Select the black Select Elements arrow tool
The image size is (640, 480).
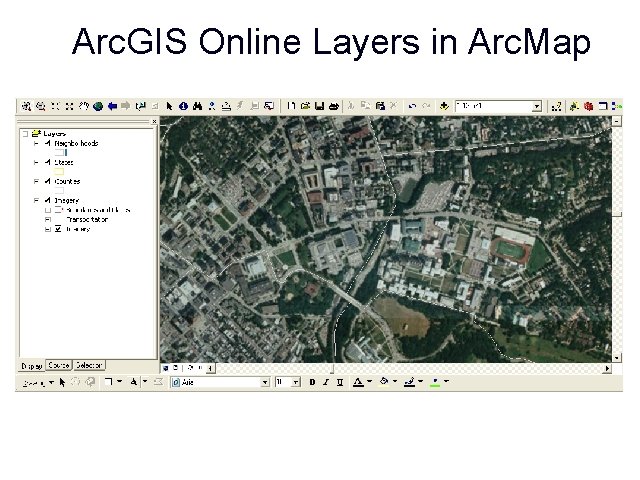(x=169, y=107)
